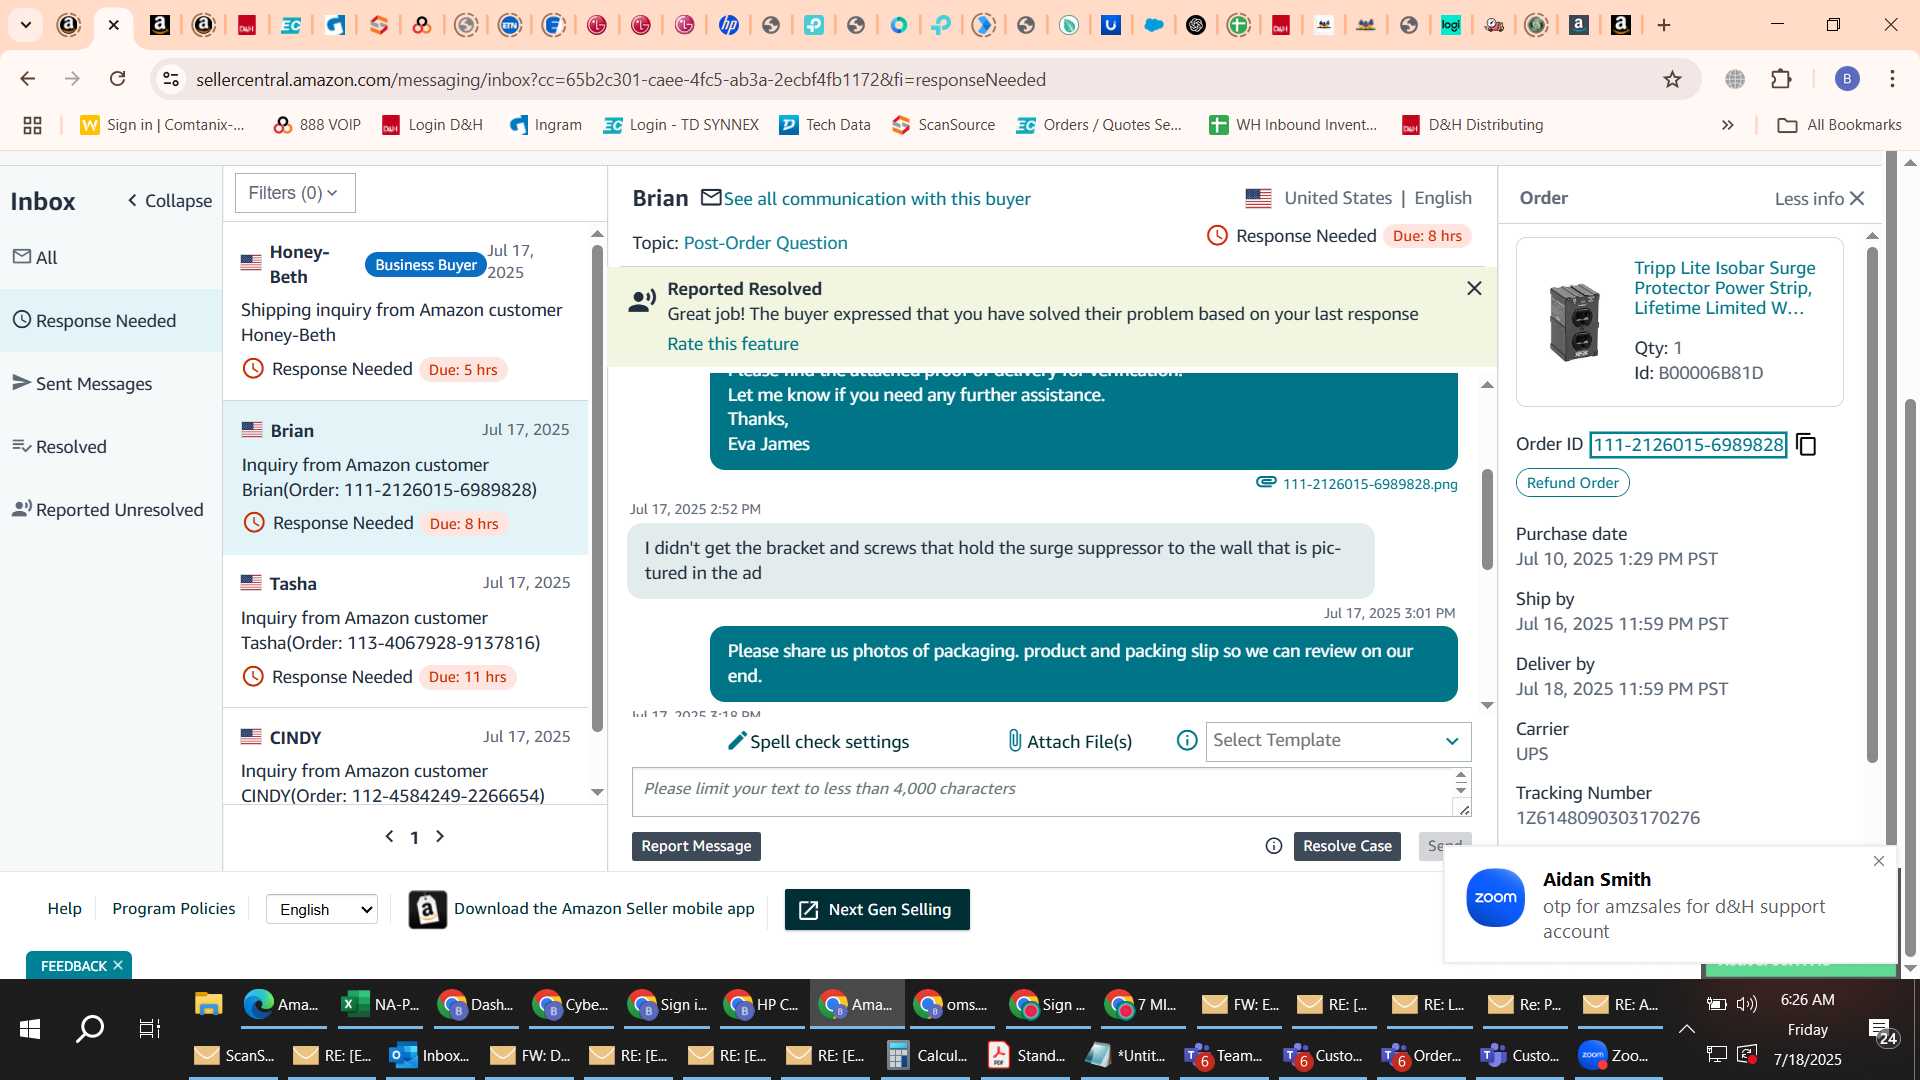Image resolution: width=1920 pixels, height=1080 pixels.
Task: Reload the Seller Central page
Action: (x=118, y=79)
